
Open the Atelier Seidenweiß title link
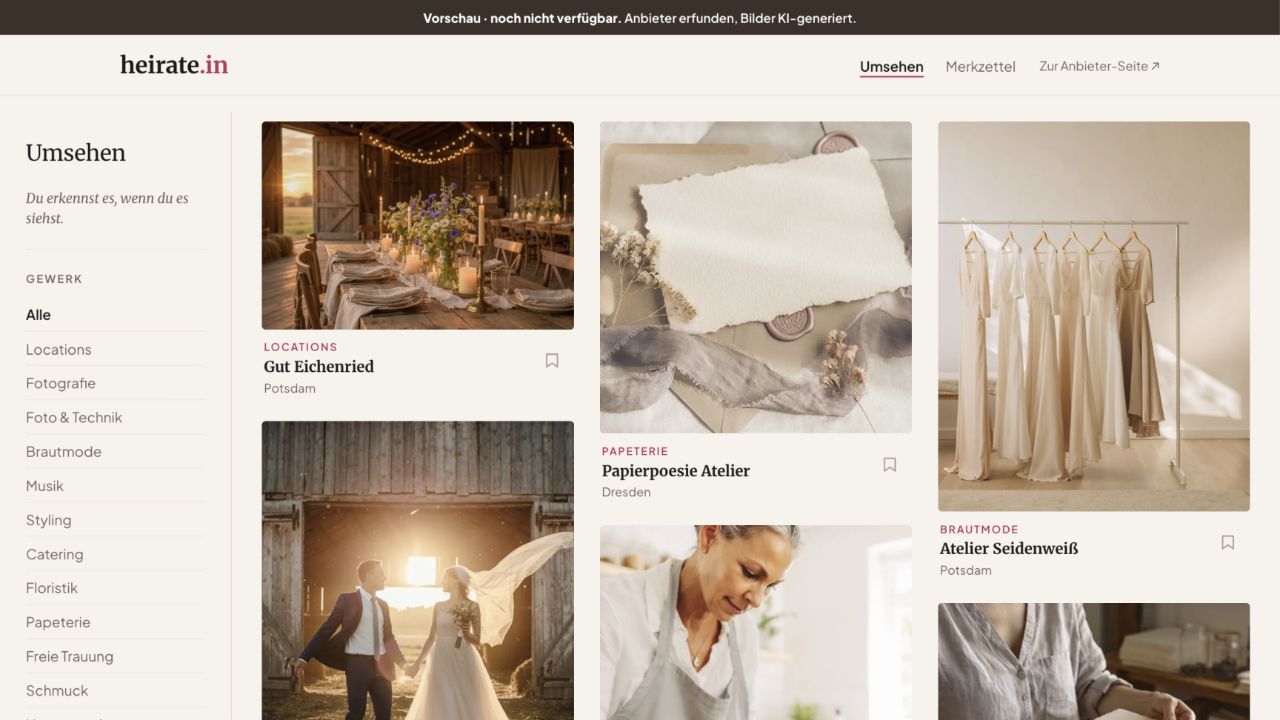click(1009, 548)
